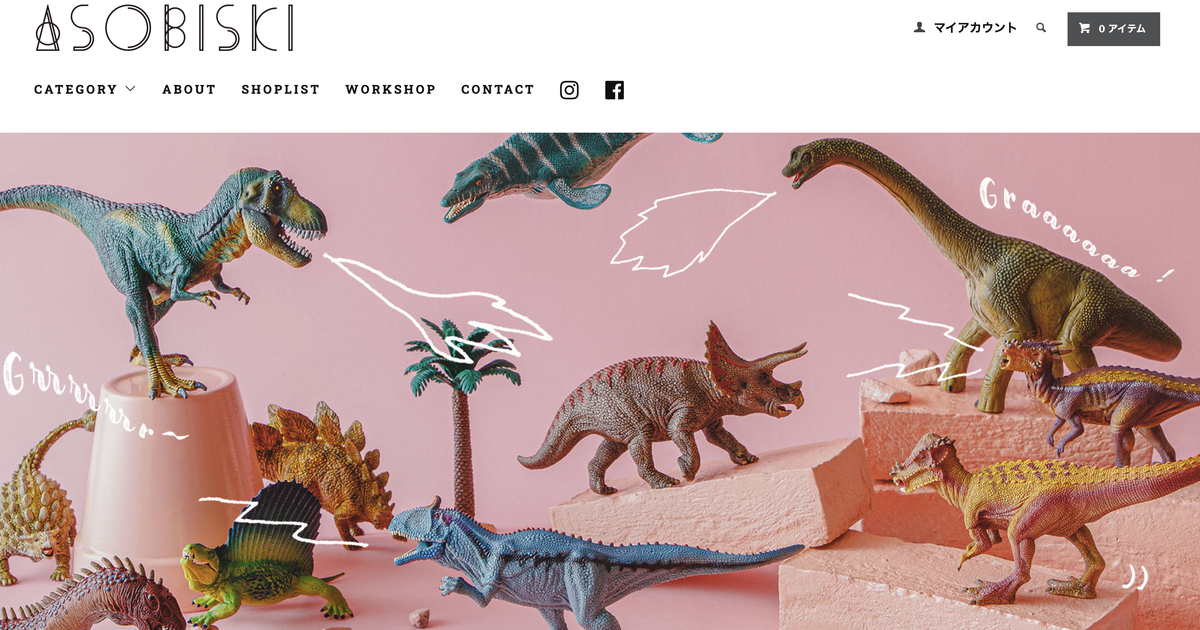Go to the ABOUT page
This screenshot has height=630, width=1200.
189,89
